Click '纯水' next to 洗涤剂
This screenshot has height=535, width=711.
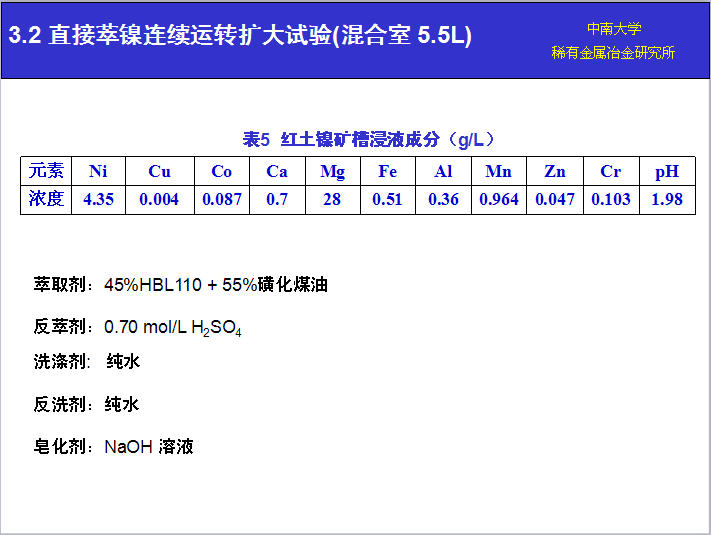click(x=123, y=362)
